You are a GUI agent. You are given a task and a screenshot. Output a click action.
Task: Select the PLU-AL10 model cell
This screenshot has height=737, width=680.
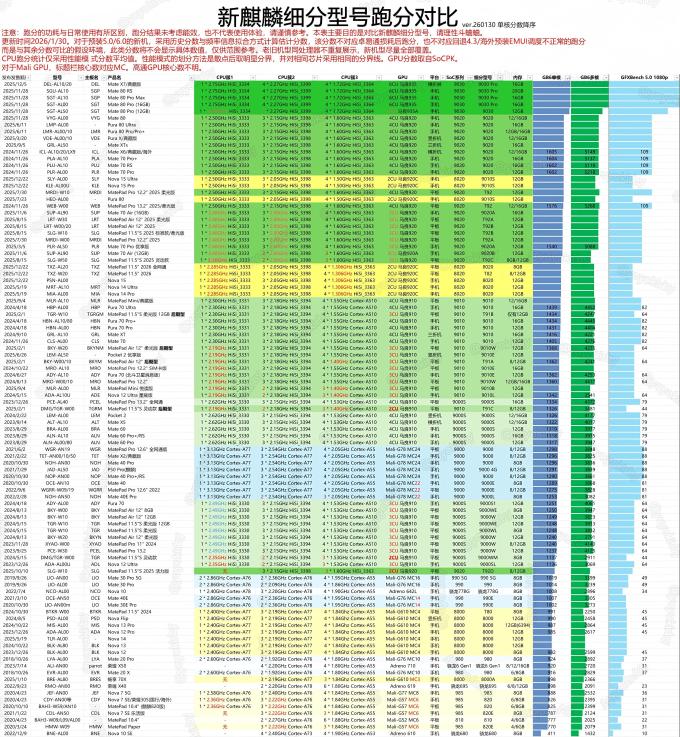tap(57, 165)
